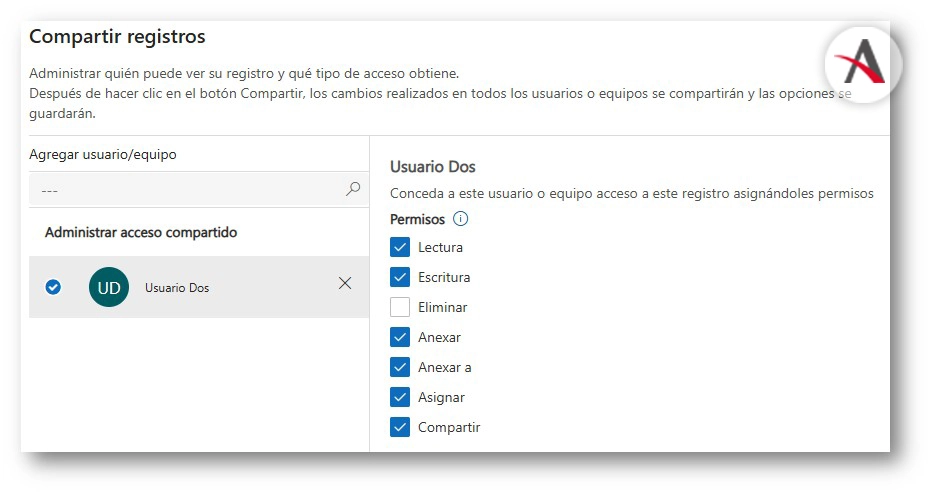Click the Permisos label text
932x494 pixels.
pos(417,219)
